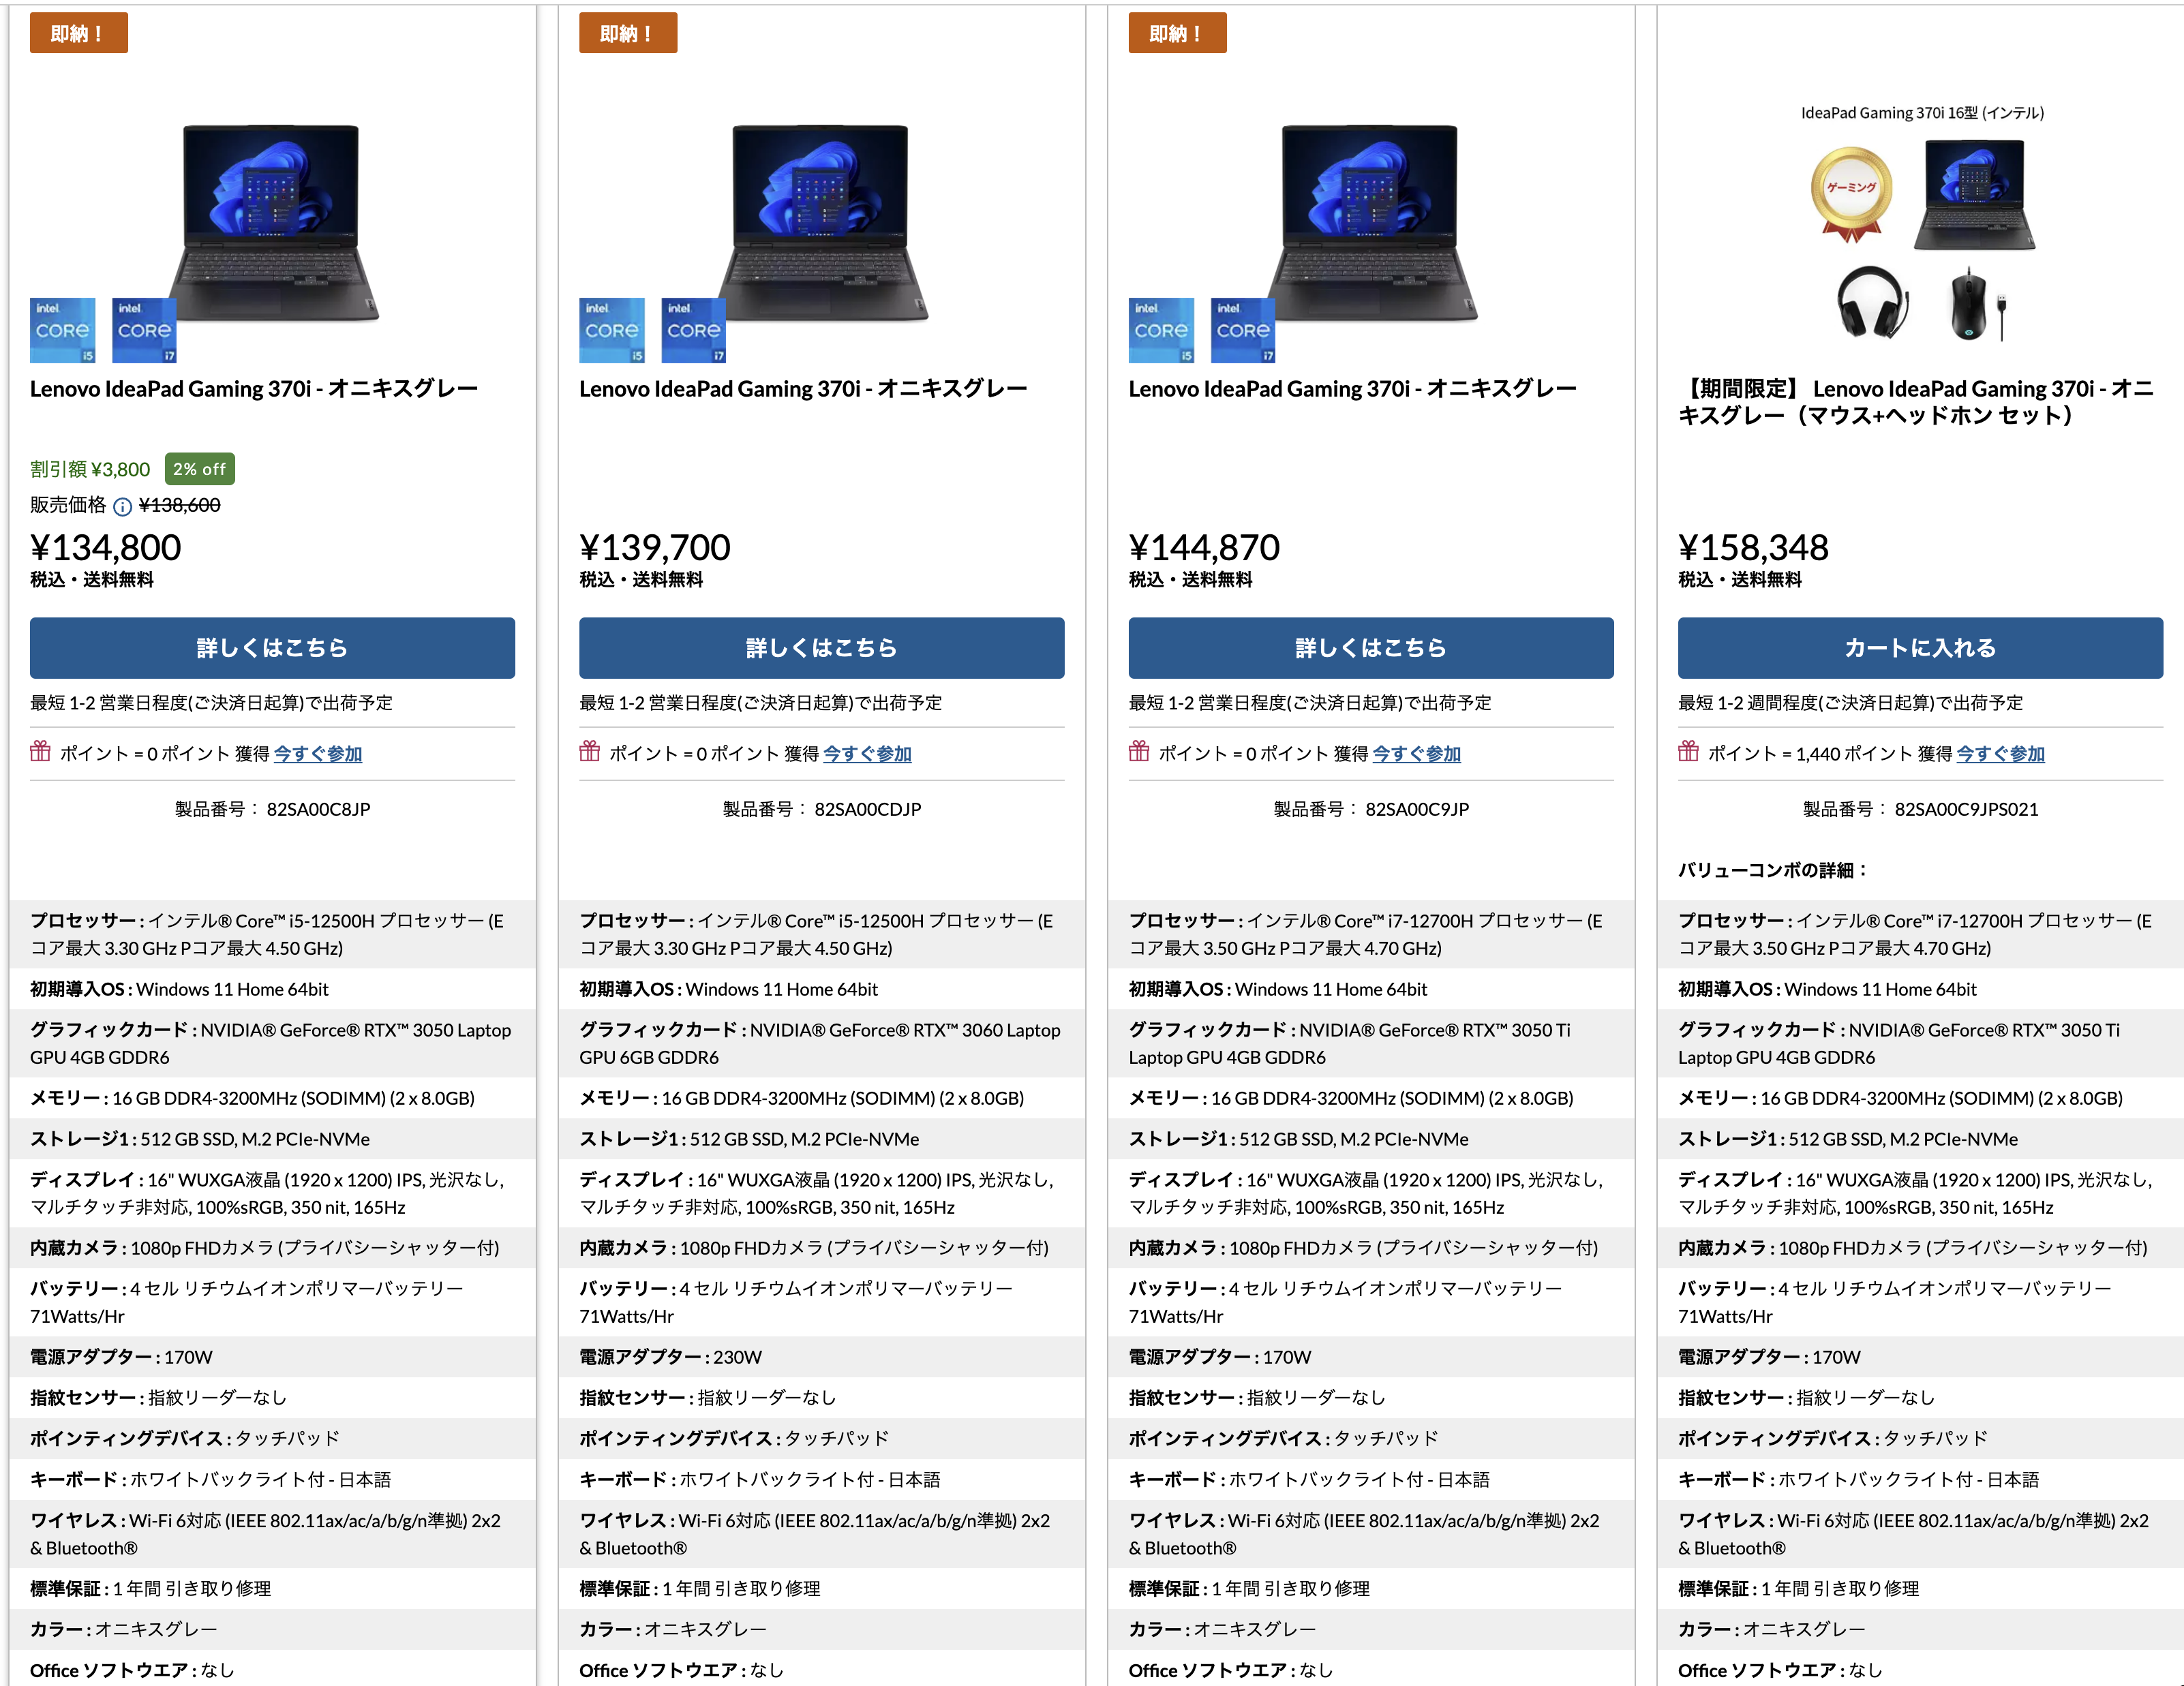Image resolution: width=2184 pixels, height=1686 pixels.
Task: Click the gift points icon on the ¥134,800 card
Action: (x=40, y=751)
